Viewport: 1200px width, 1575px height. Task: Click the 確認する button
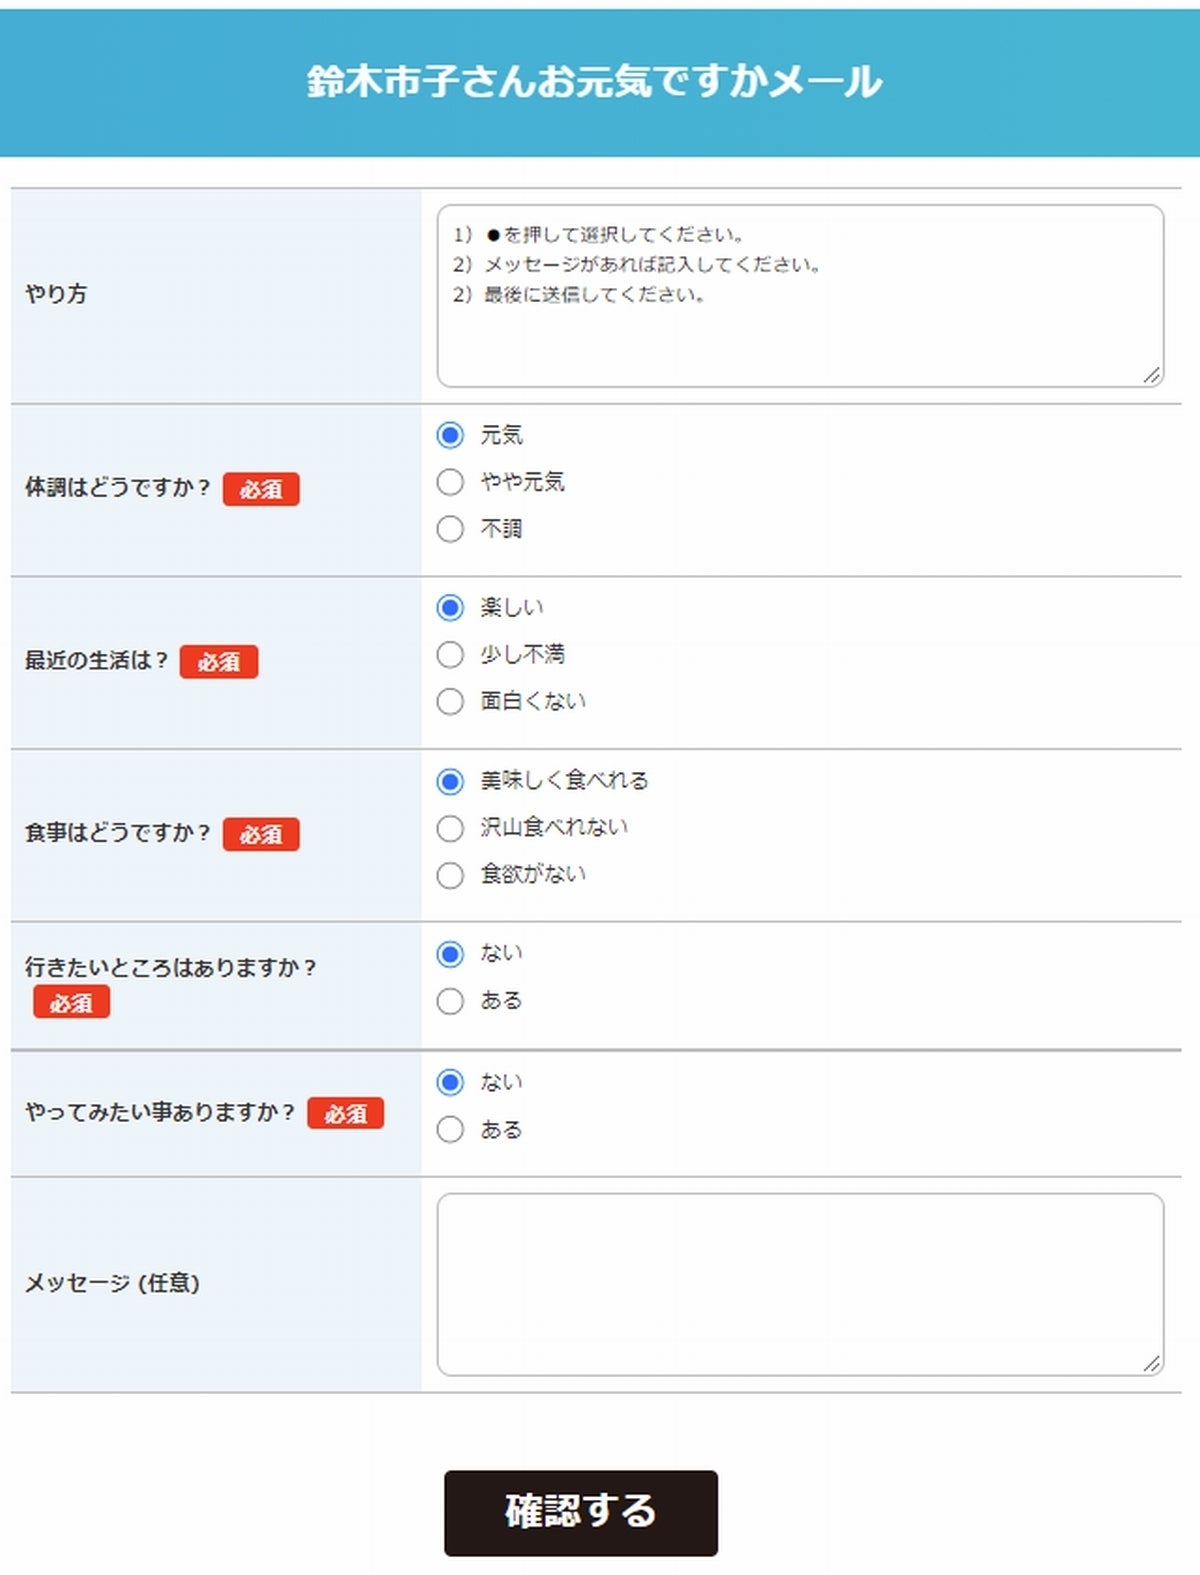click(x=580, y=1512)
